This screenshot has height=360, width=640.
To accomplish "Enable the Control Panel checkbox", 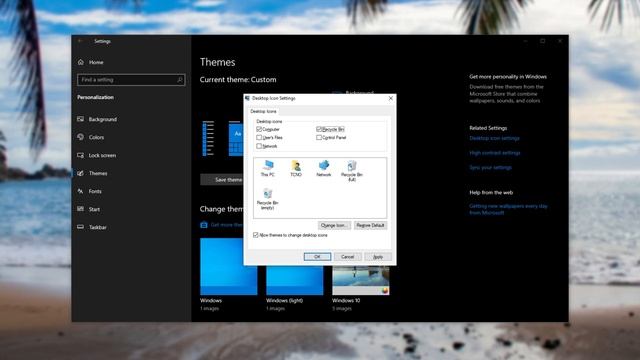I will (x=319, y=138).
